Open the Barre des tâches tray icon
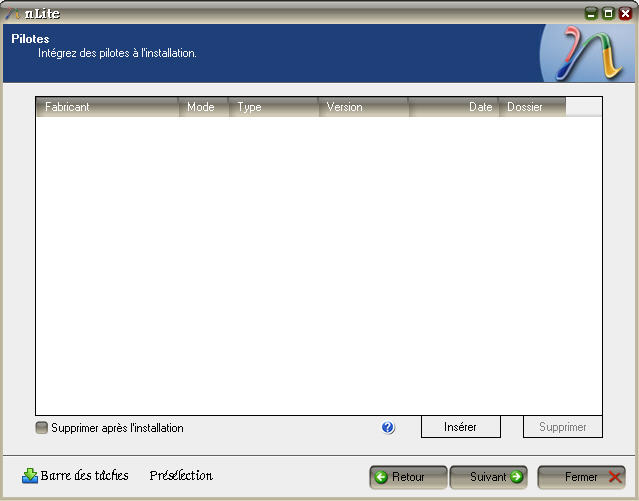This screenshot has height=501, width=639. [30, 476]
